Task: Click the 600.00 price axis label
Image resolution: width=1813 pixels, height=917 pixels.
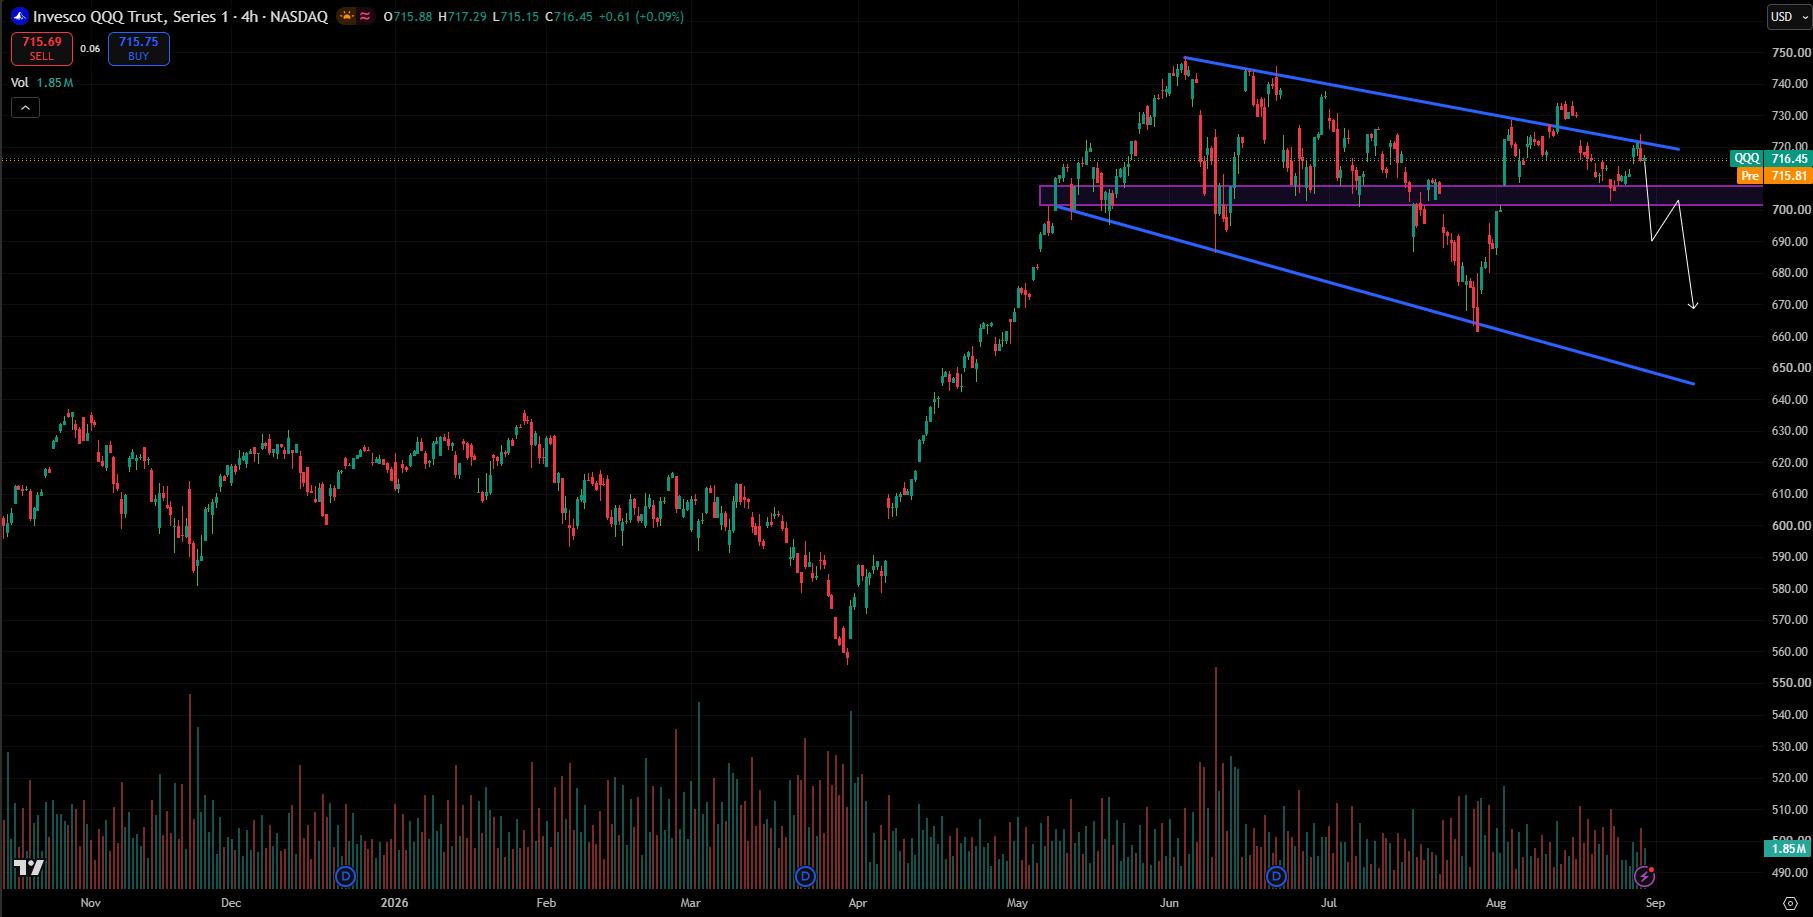Action: [x=1790, y=526]
